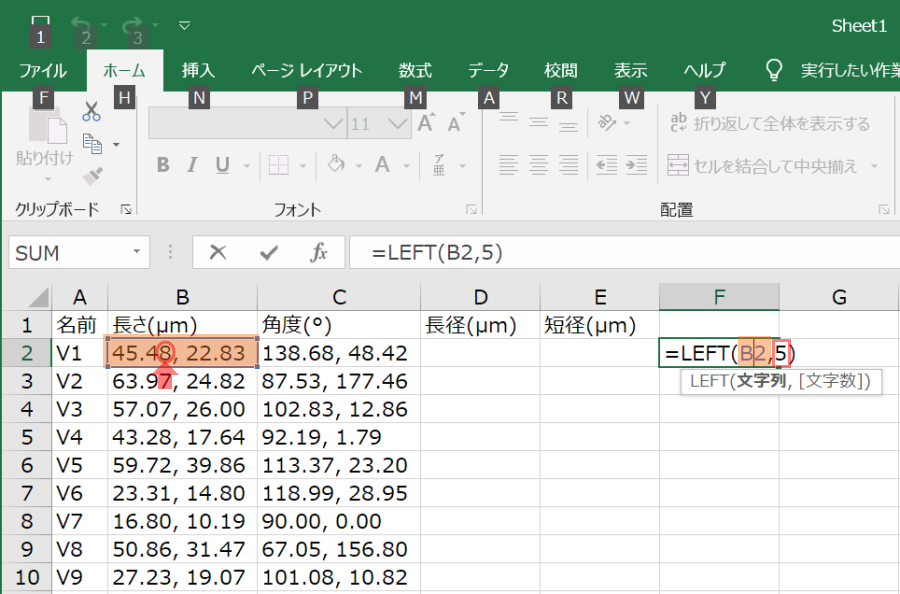Confirm formula with checkmark icon
Screen dimensions: 900x594
tap(269, 253)
